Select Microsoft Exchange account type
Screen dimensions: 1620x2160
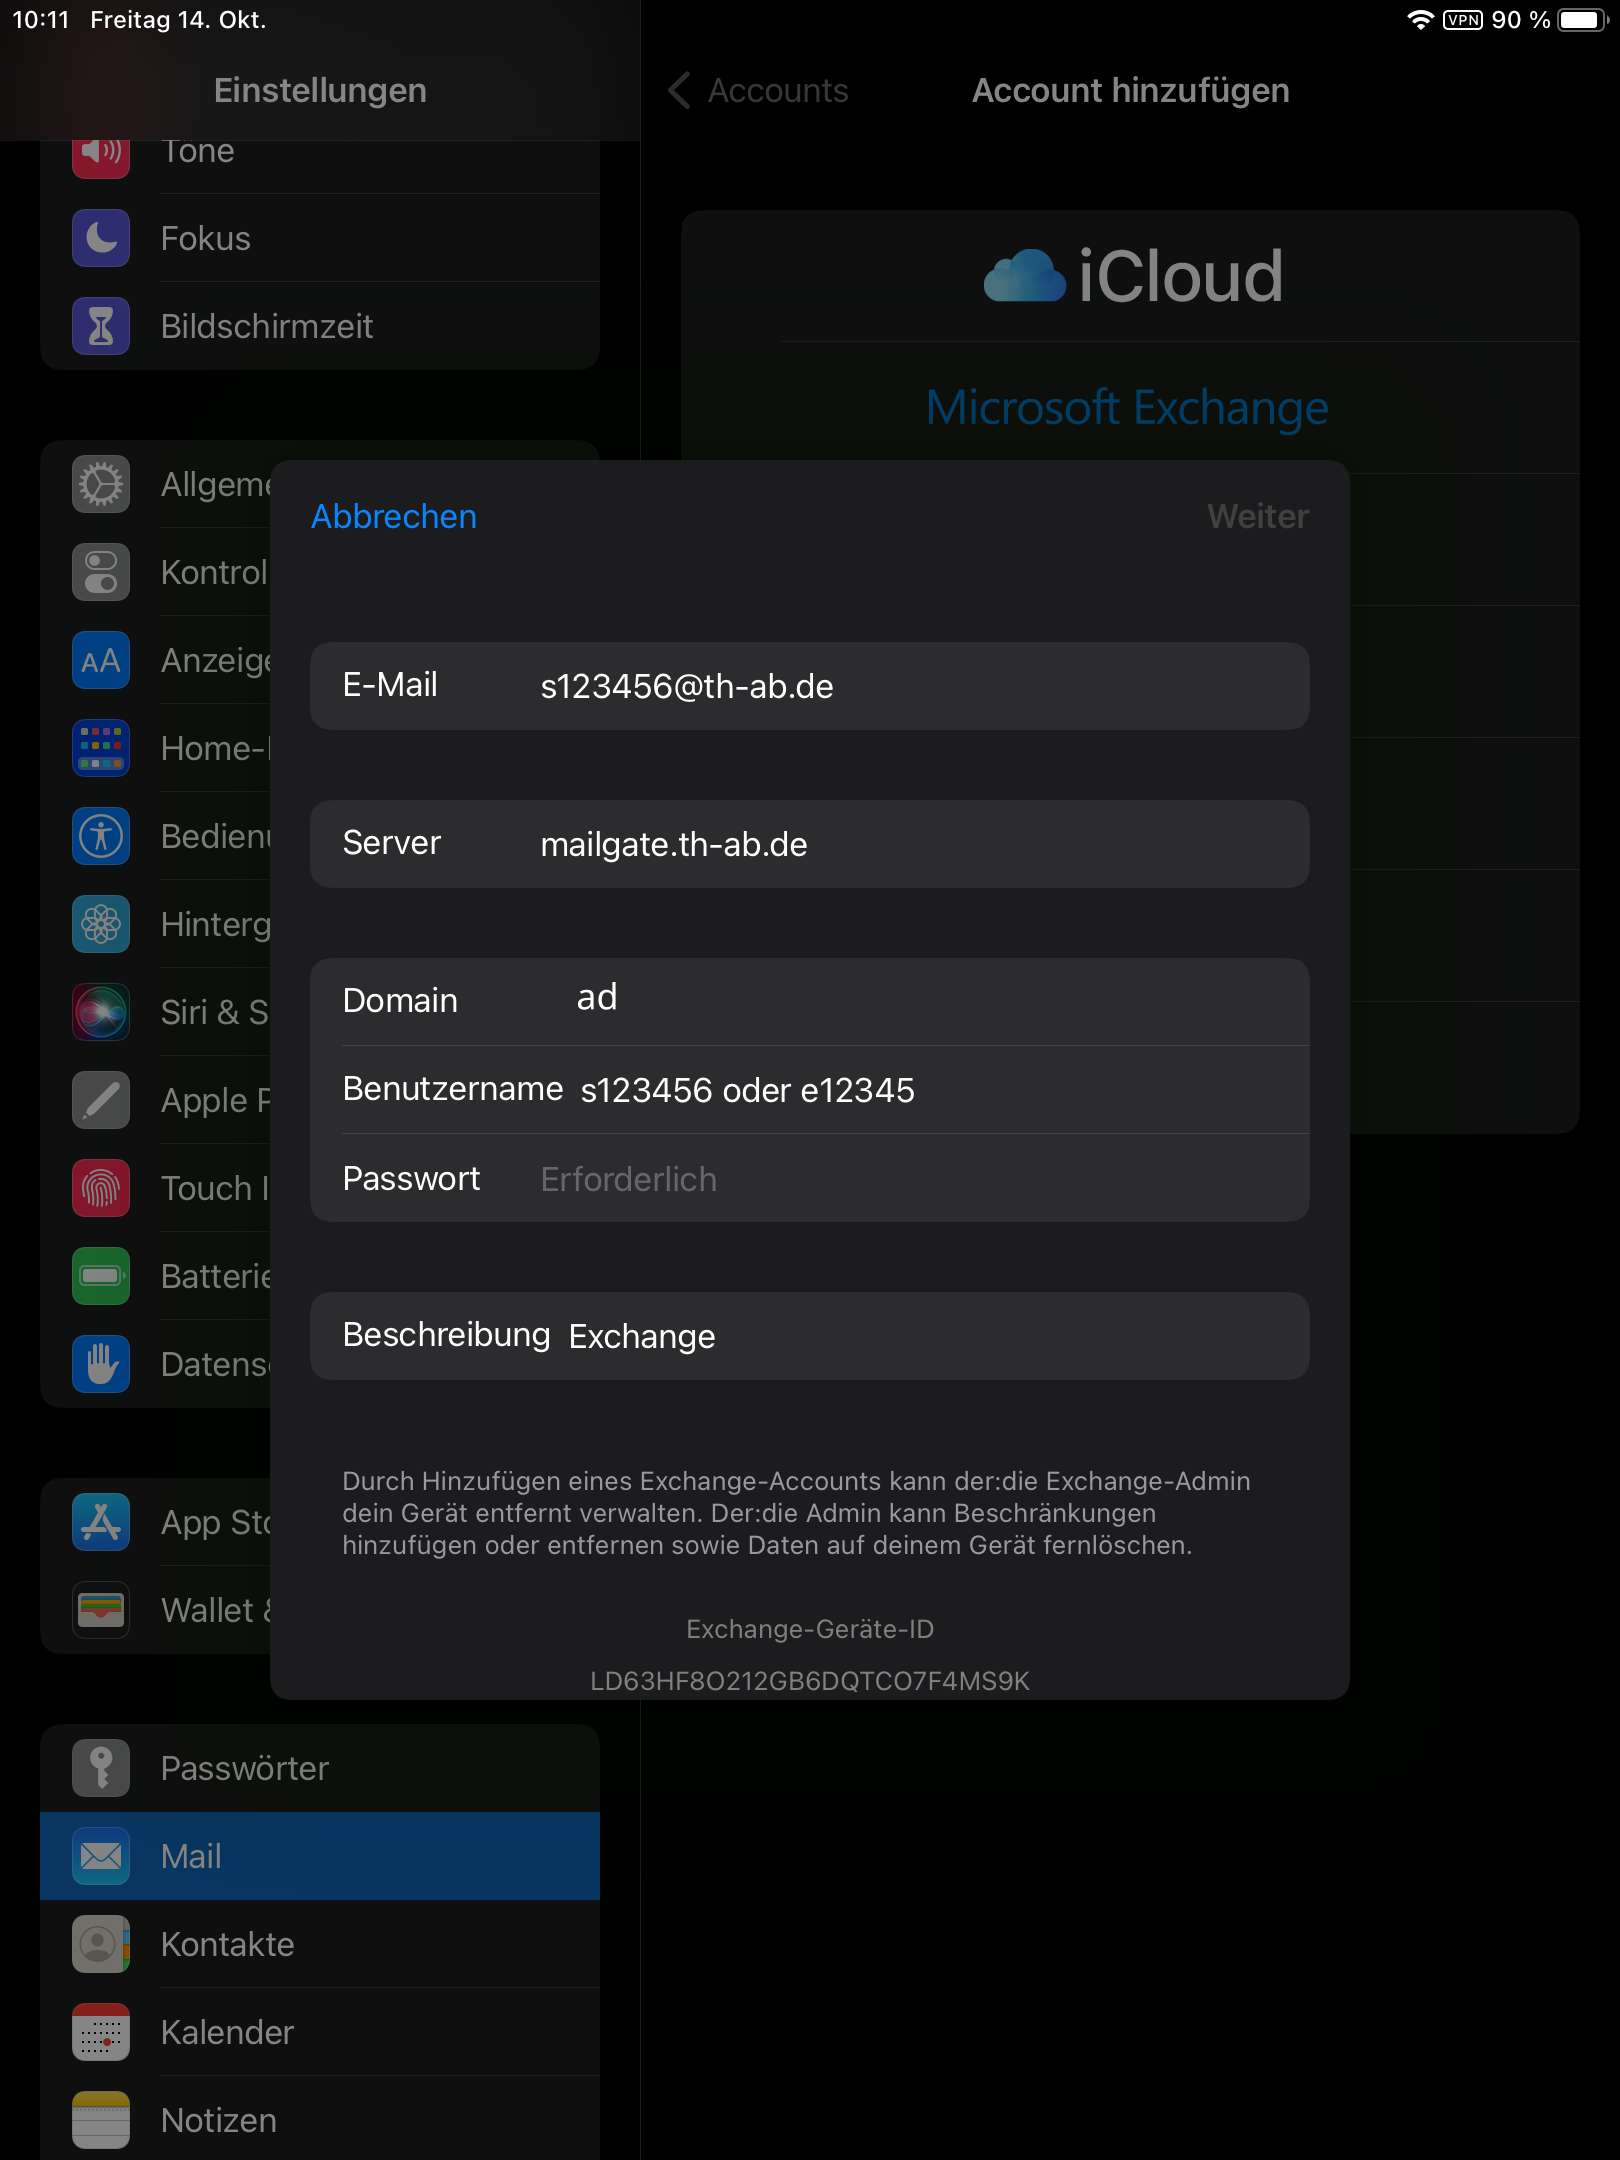point(1127,407)
